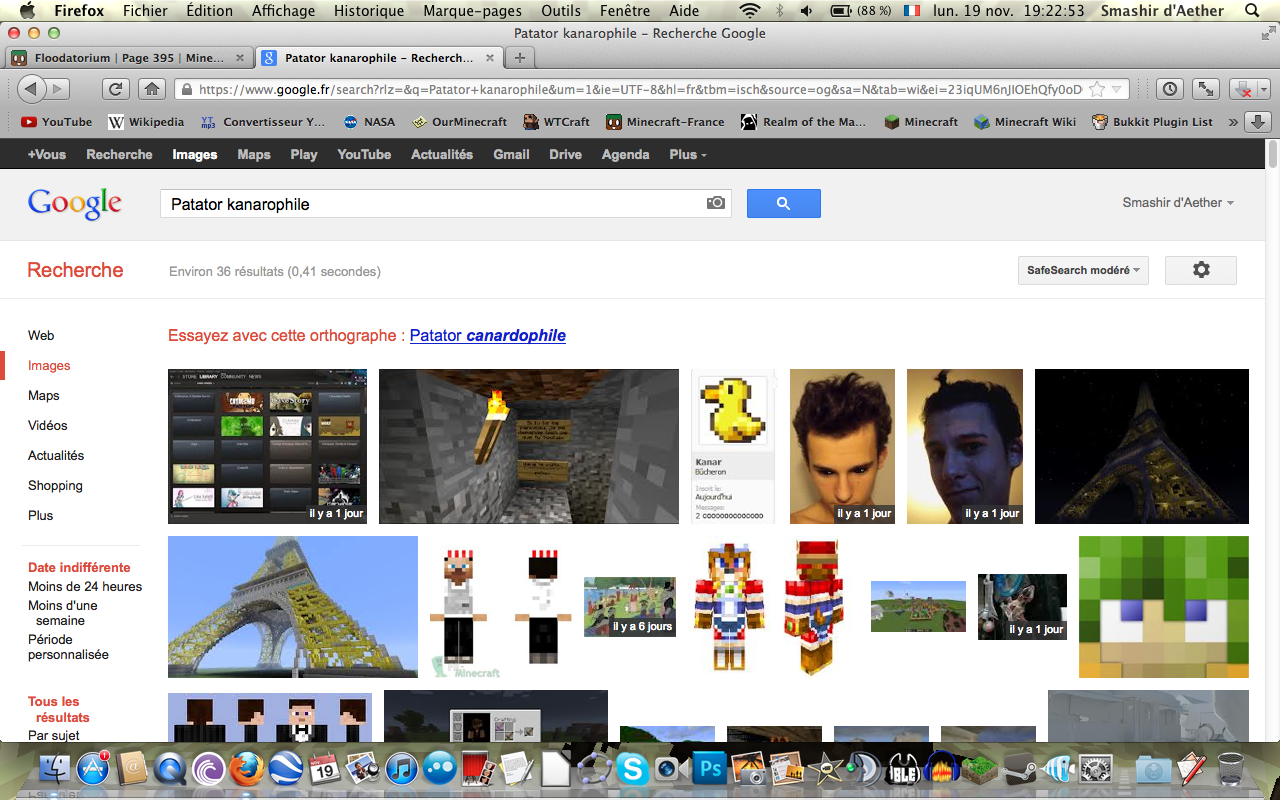The width and height of the screenshot is (1280, 800).
Task: Open the YouTube bookmark
Action: pyautogui.click(x=57, y=122)
